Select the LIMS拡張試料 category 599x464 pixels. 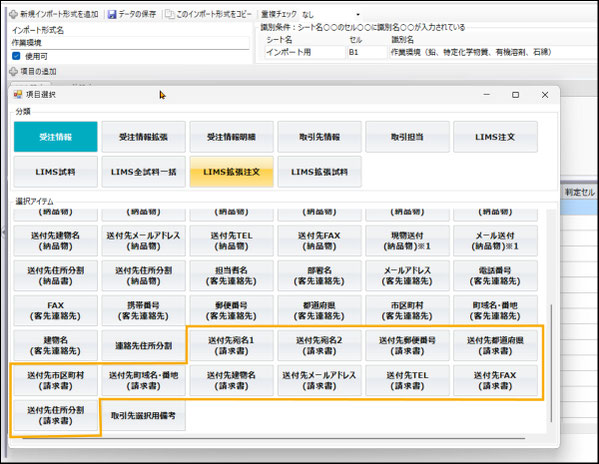(319, 172)
